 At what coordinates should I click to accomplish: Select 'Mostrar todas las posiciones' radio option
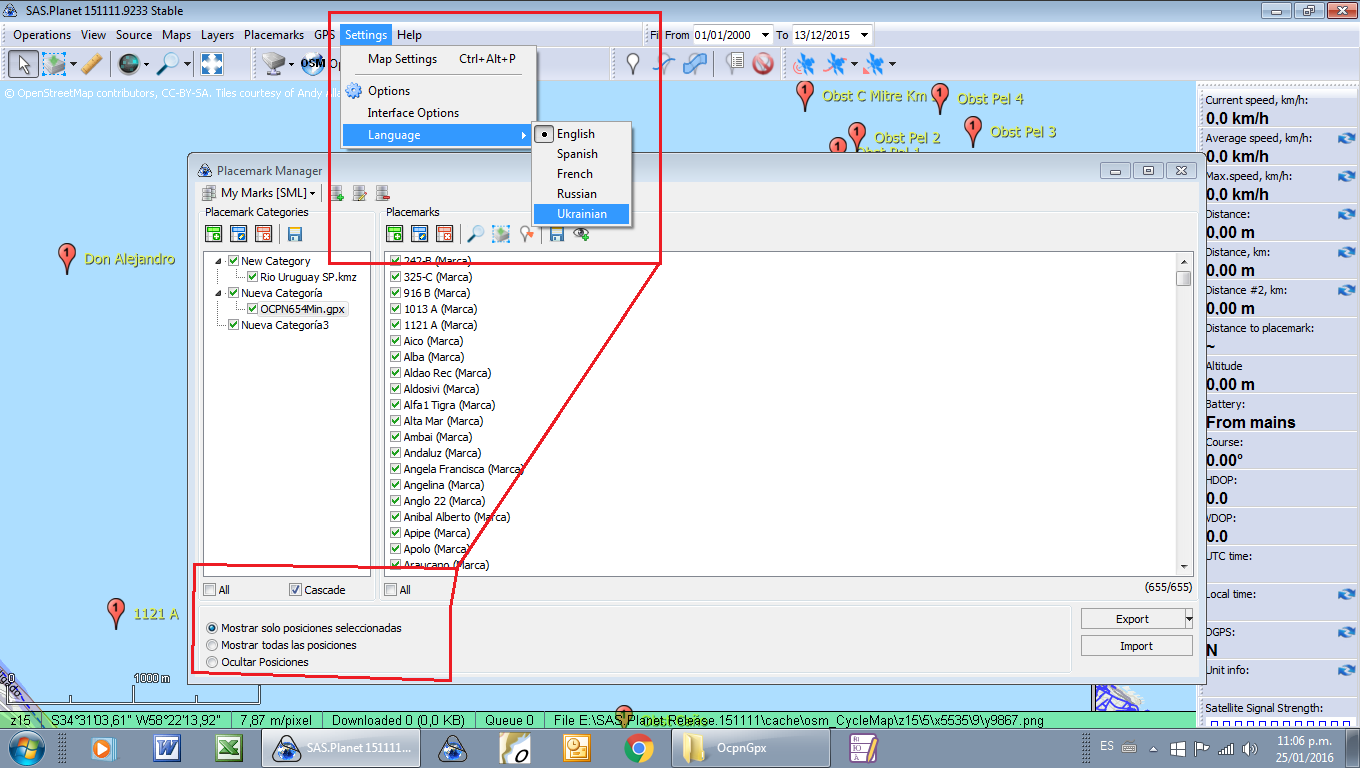pyautogui.click(x=212, y=645)
